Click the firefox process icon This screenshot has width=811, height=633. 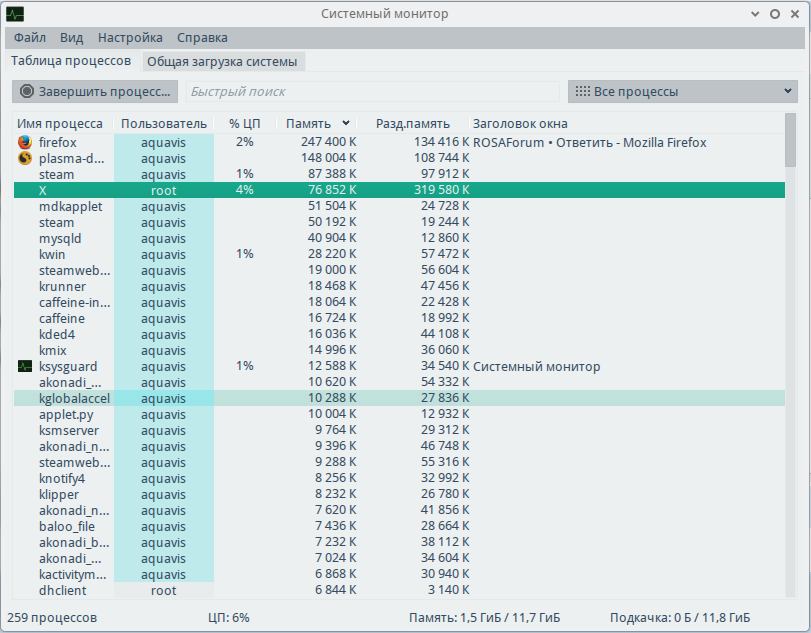coord(25,142)
